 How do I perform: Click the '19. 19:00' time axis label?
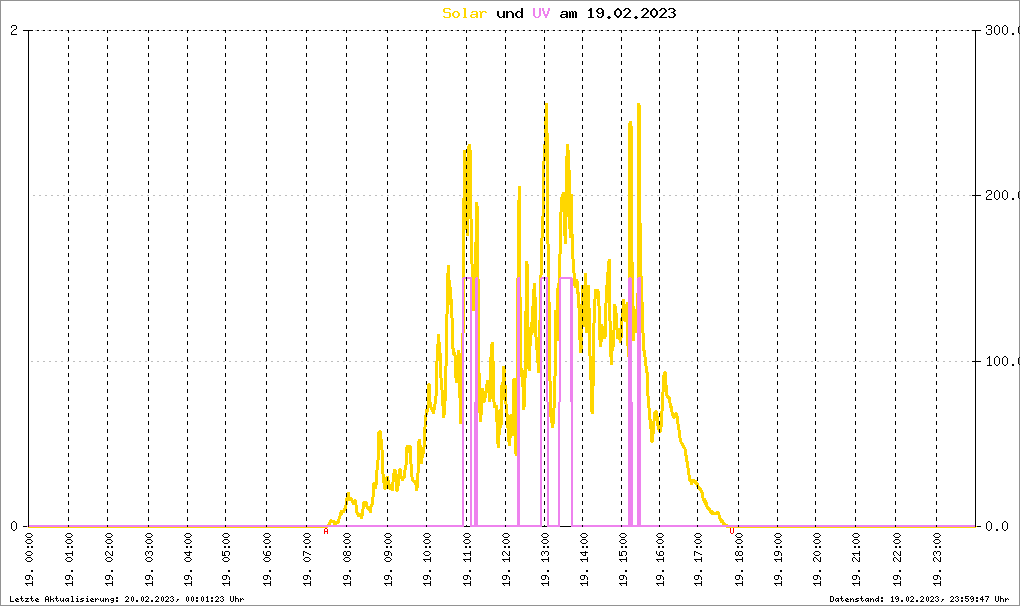(778, 559)
